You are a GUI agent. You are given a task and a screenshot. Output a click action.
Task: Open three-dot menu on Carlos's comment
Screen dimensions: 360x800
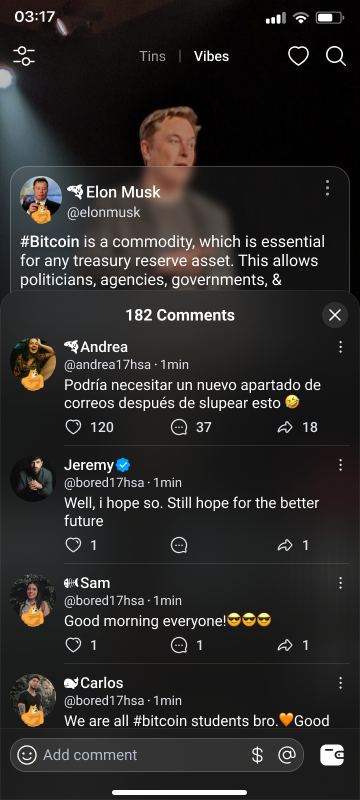pos(340,683)
